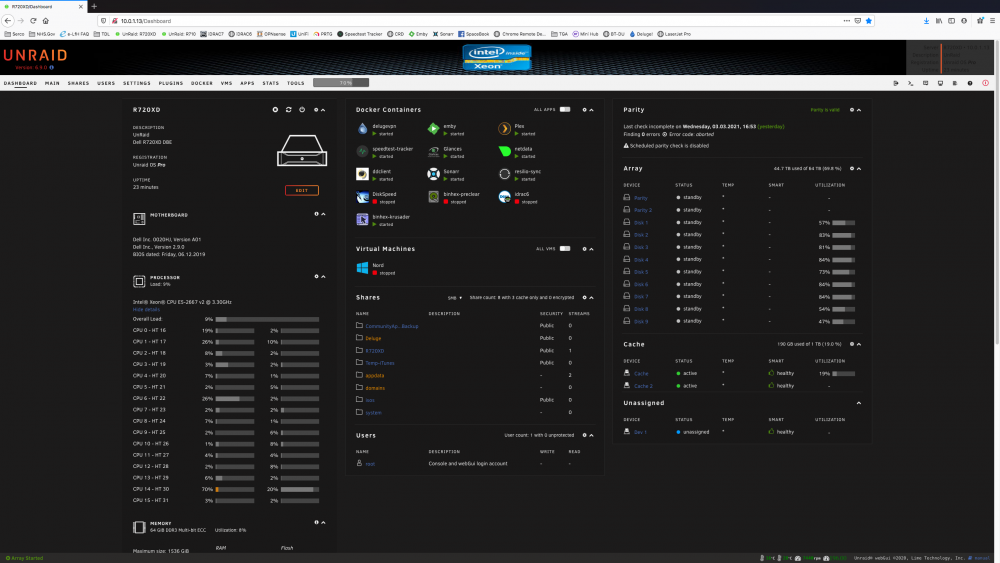Viewport: 1000px width, 563px height.
Task: Collapse the Motherboard section
Action: click(323, 214)
